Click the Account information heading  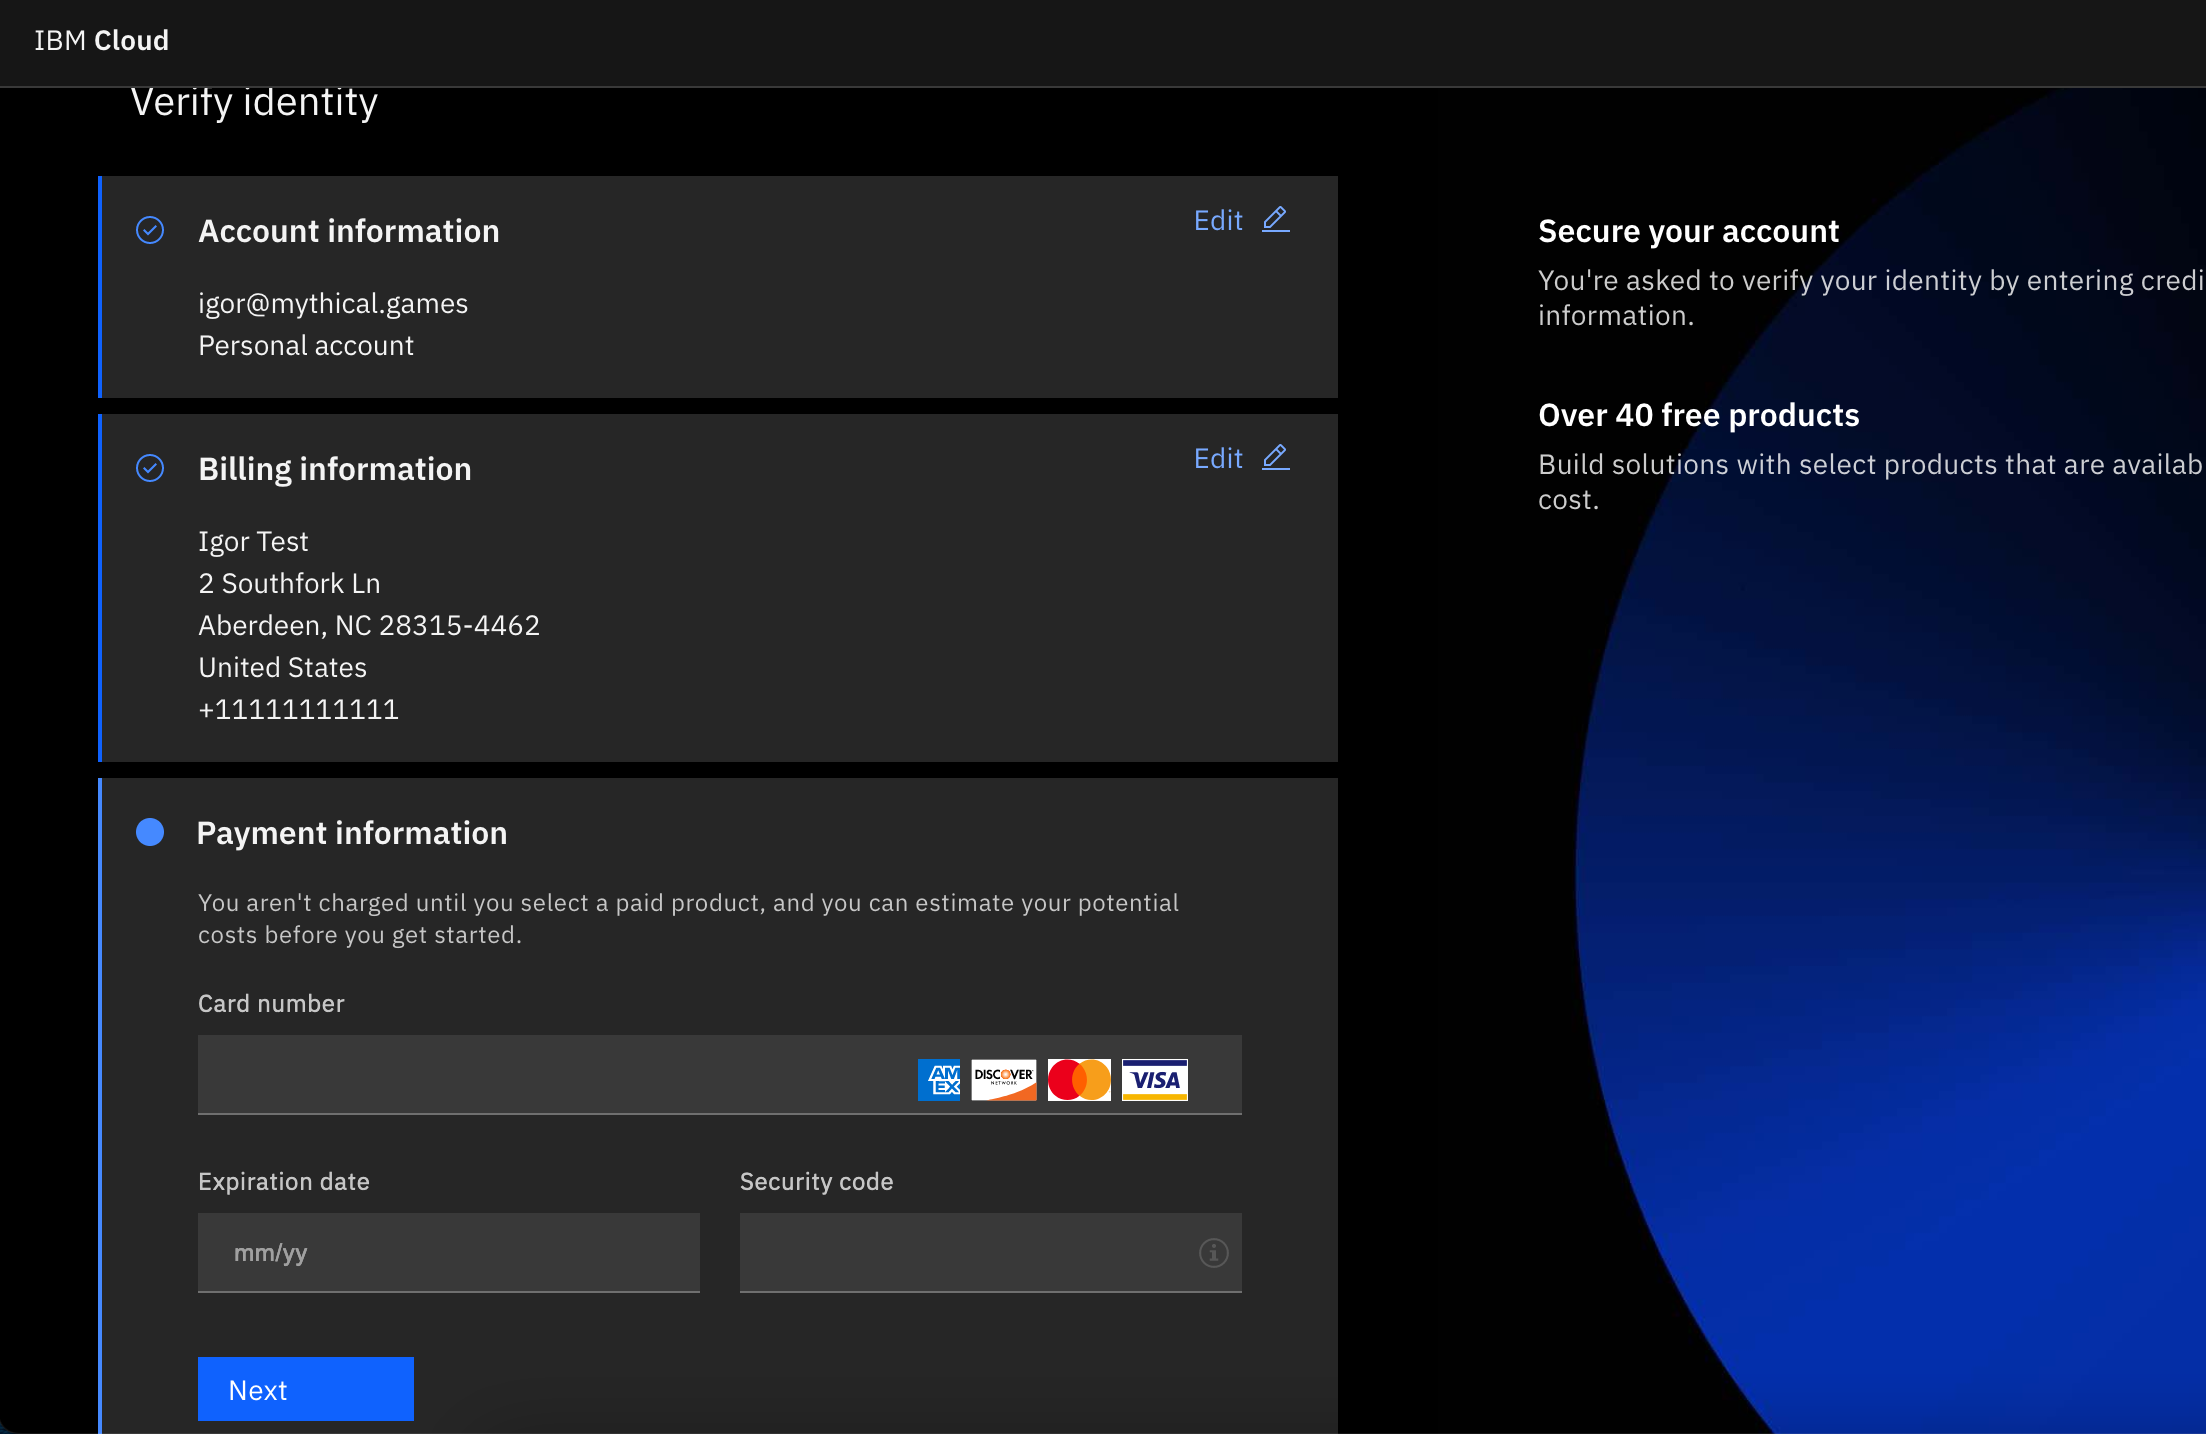tap(349, 231)
